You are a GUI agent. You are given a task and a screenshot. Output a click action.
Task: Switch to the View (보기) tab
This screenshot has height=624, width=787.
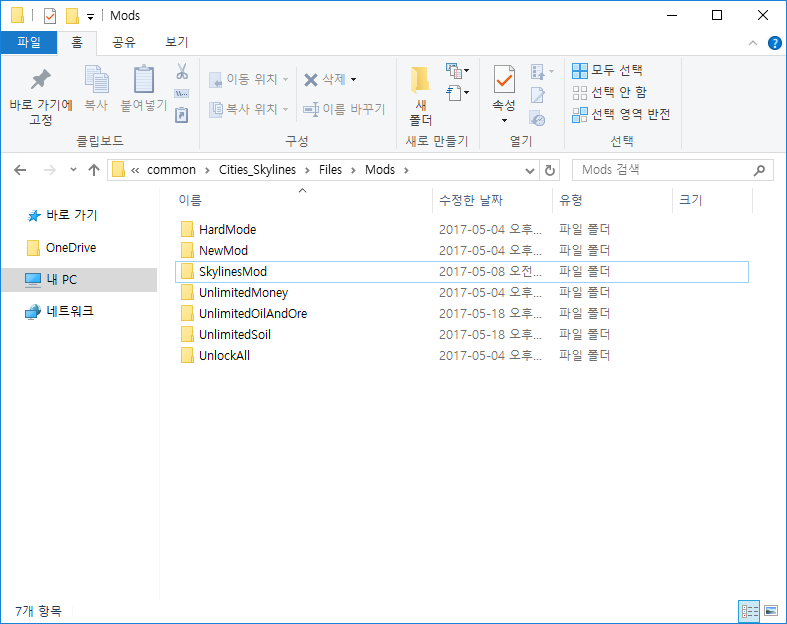tap(177, 42)
